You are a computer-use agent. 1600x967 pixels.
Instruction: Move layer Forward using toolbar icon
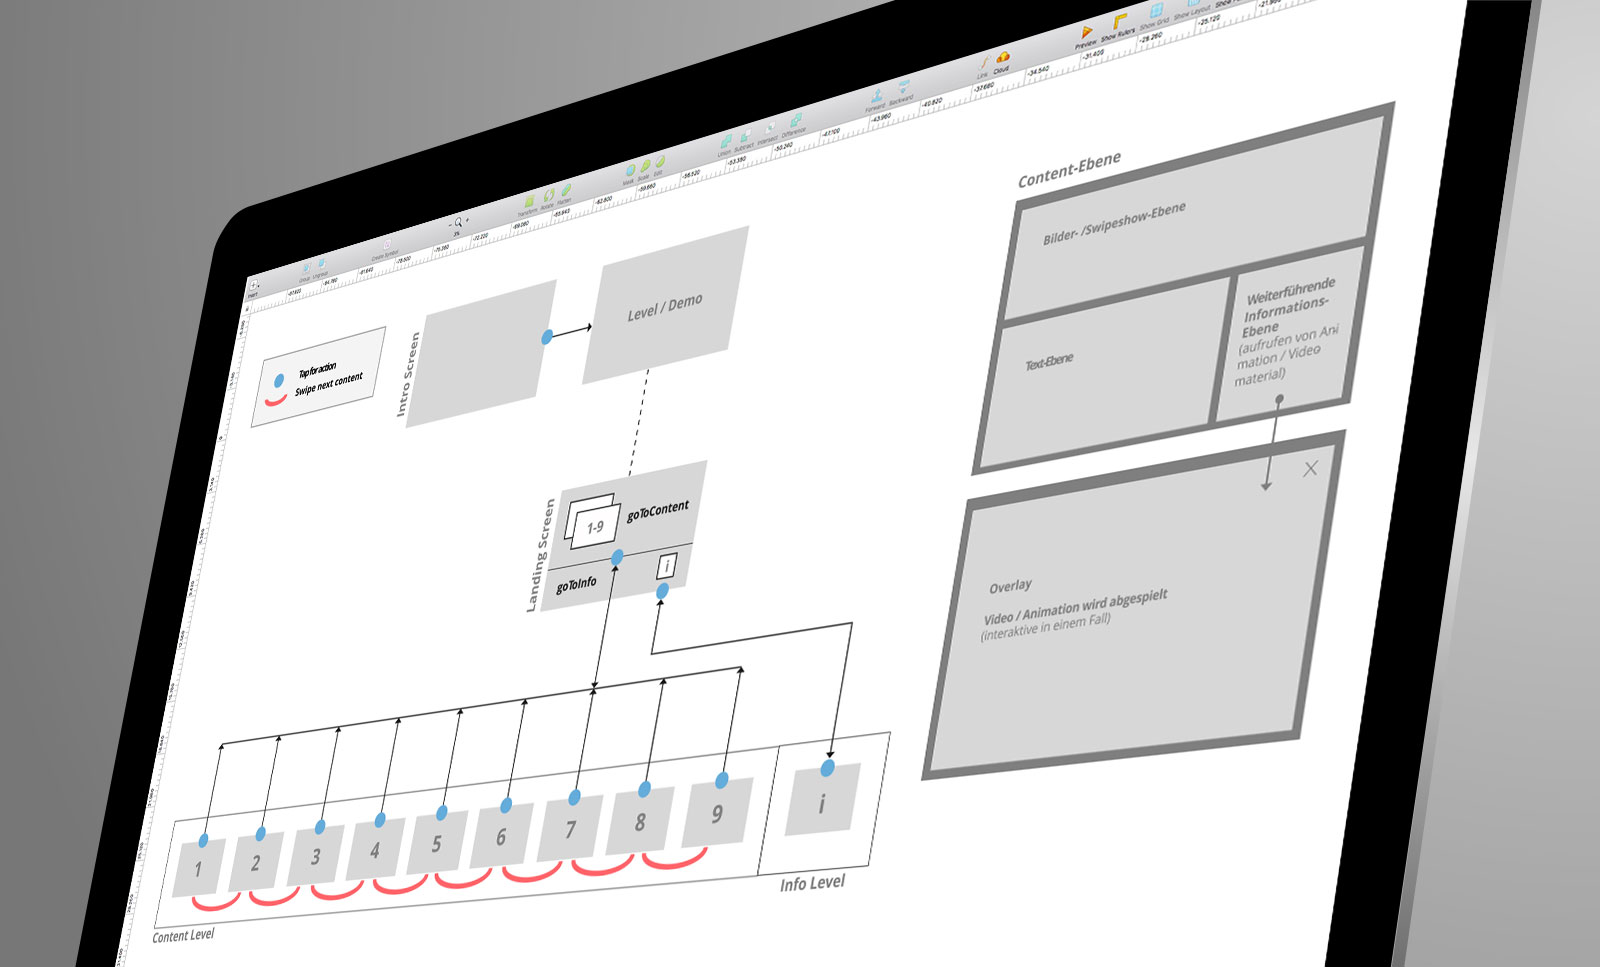[877, 97]
